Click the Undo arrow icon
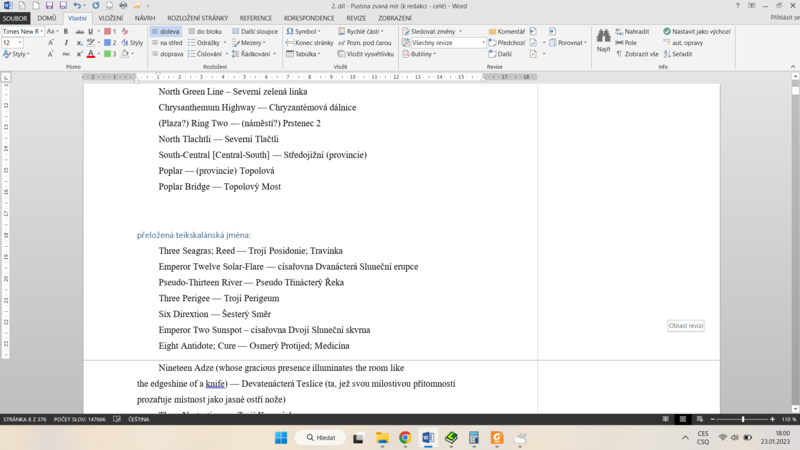The width and height of the screenshot is (800, 450). click(x=77, y=6)
